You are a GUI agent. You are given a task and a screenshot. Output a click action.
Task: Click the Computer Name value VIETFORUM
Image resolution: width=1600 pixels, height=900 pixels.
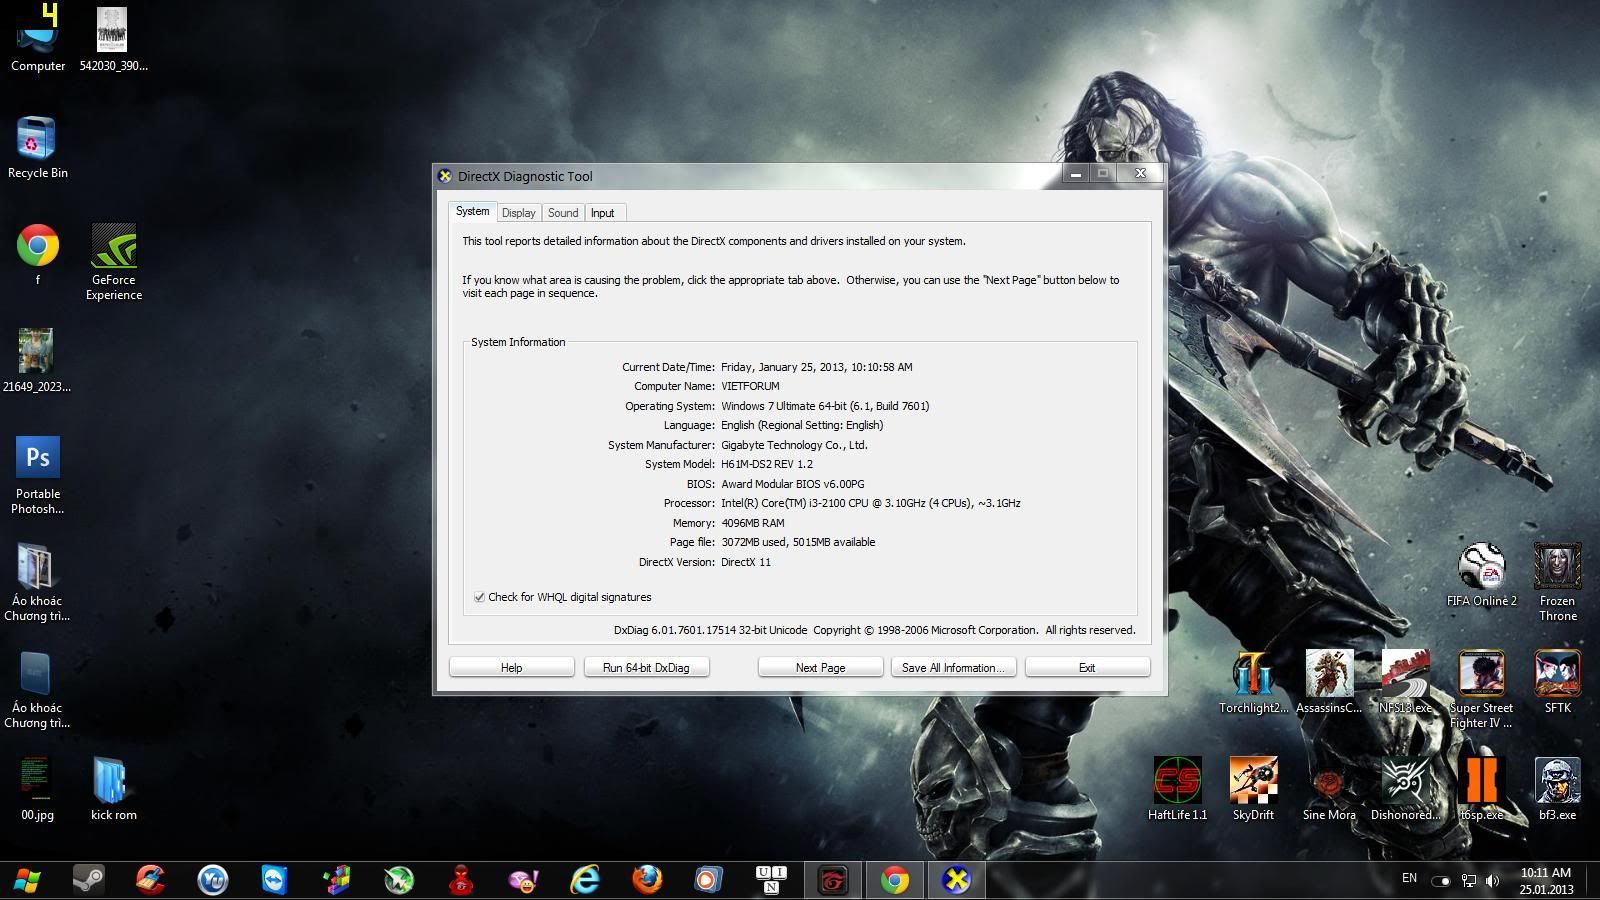[x=750, y=386]
